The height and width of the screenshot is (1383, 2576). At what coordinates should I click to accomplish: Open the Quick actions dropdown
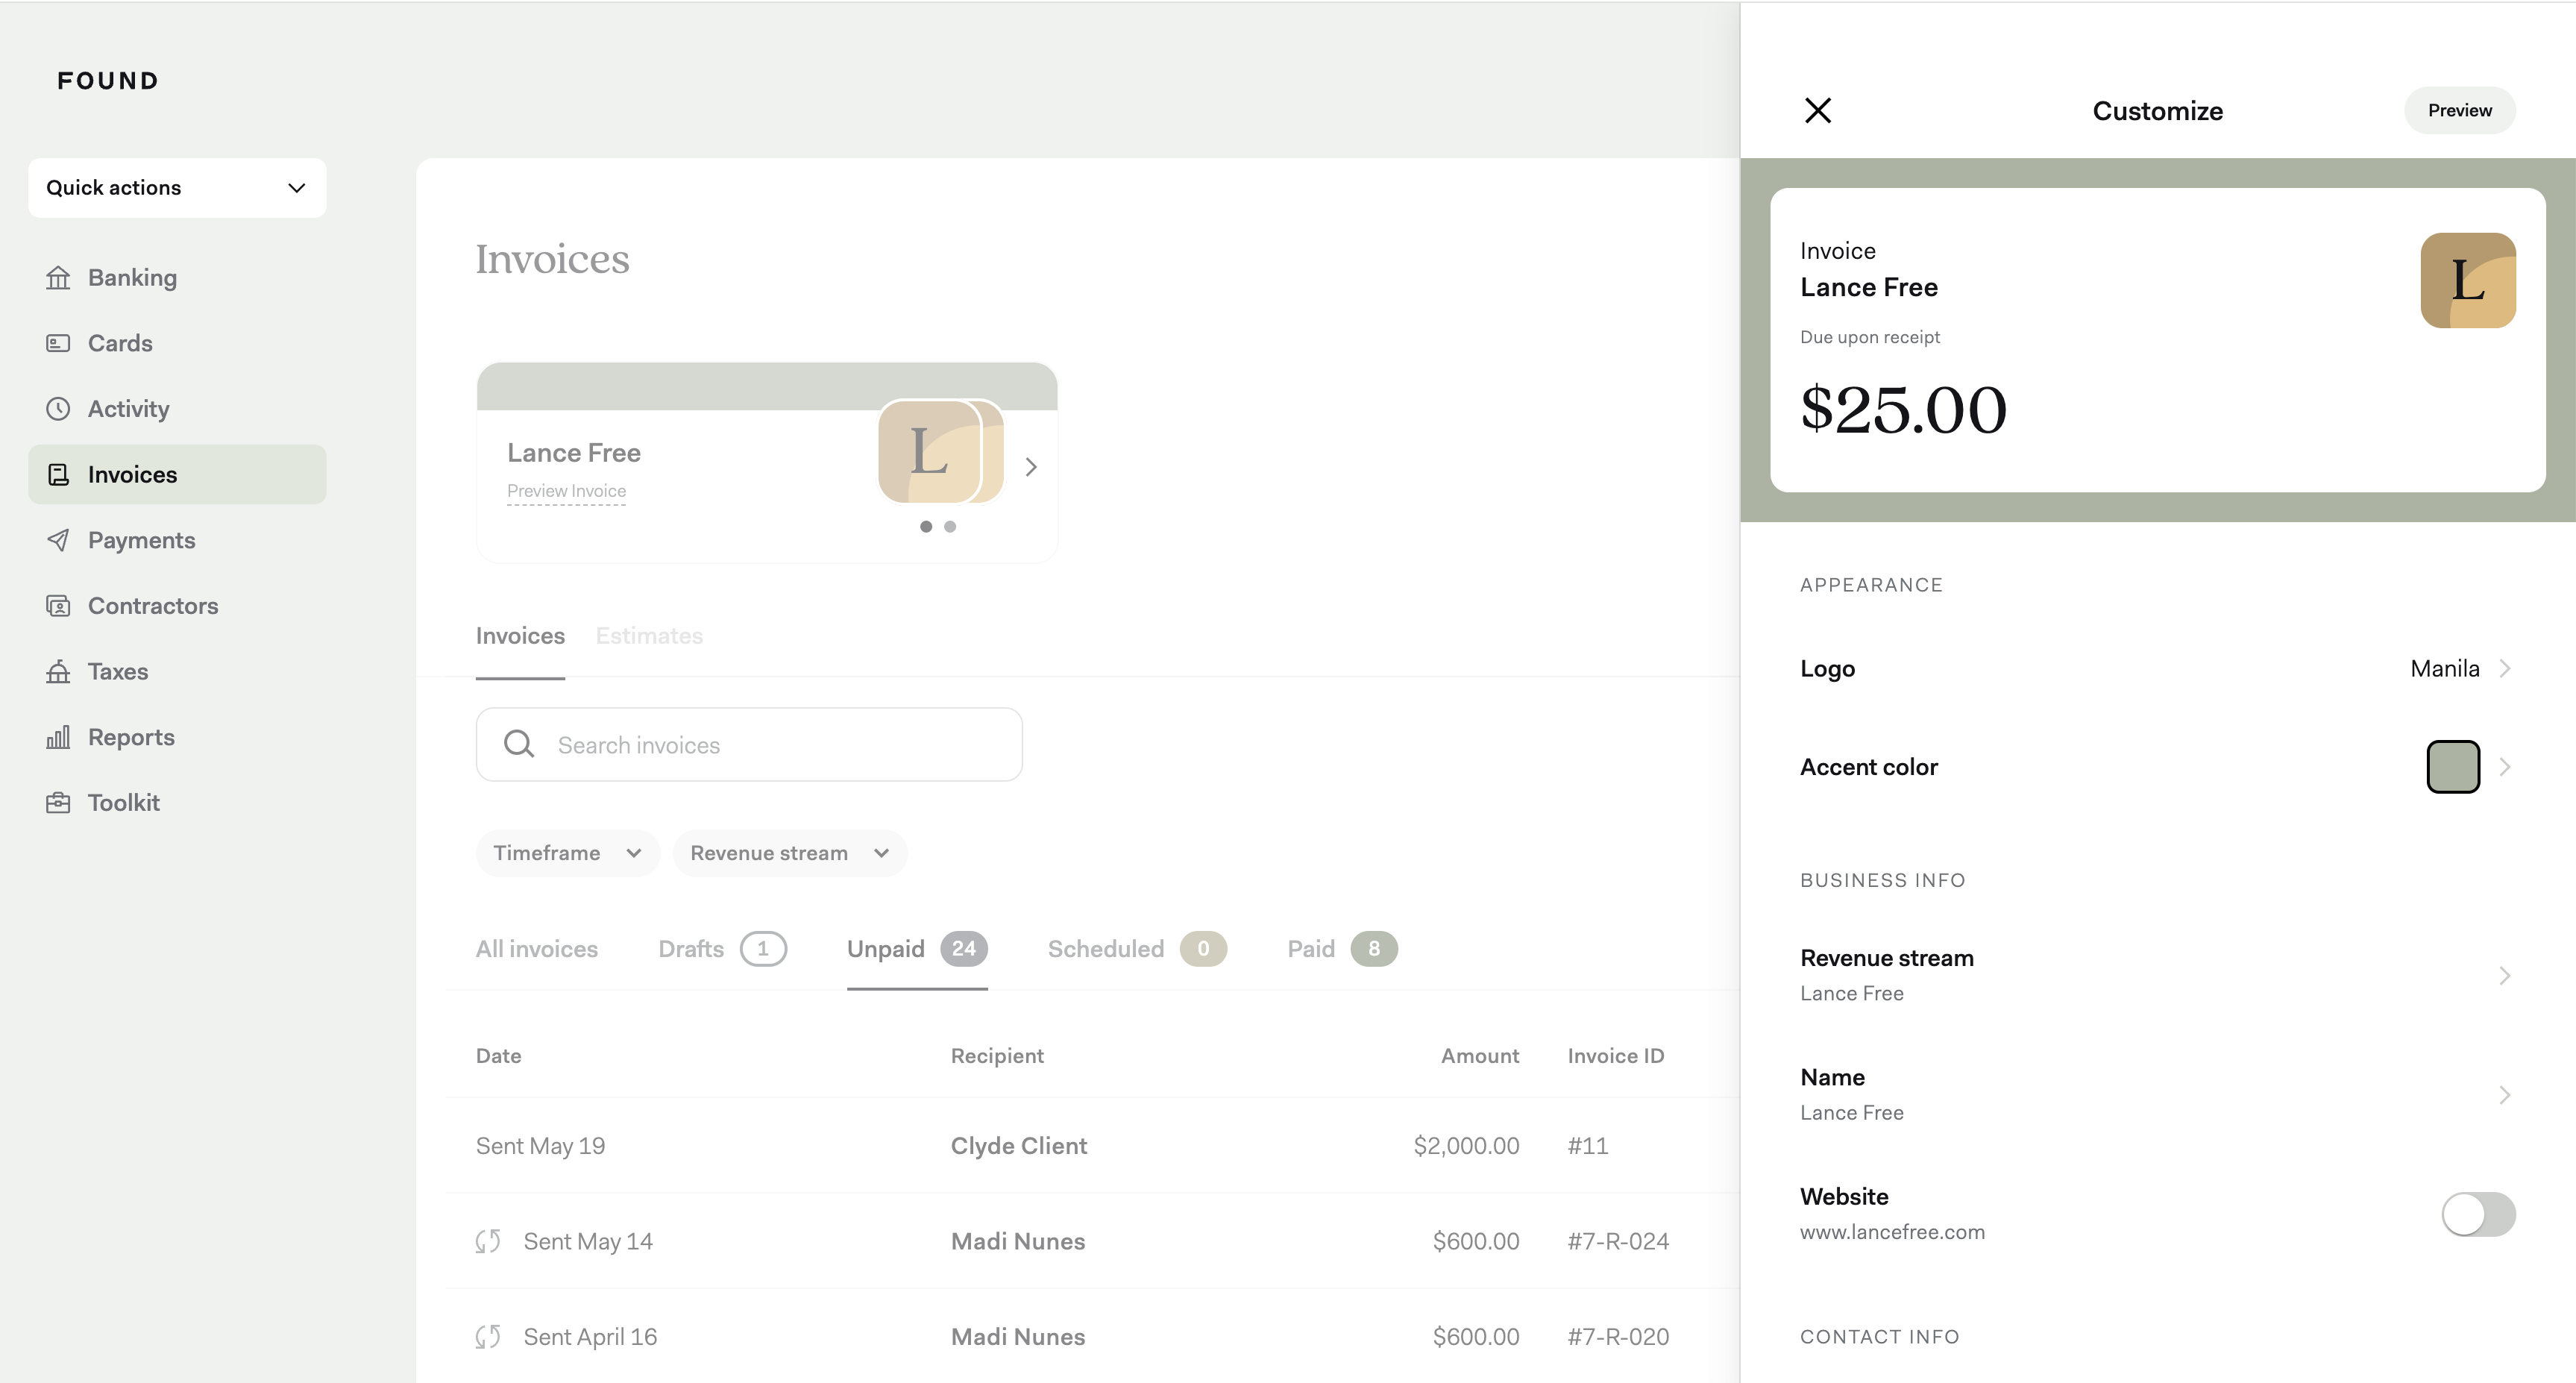(177, 188)
